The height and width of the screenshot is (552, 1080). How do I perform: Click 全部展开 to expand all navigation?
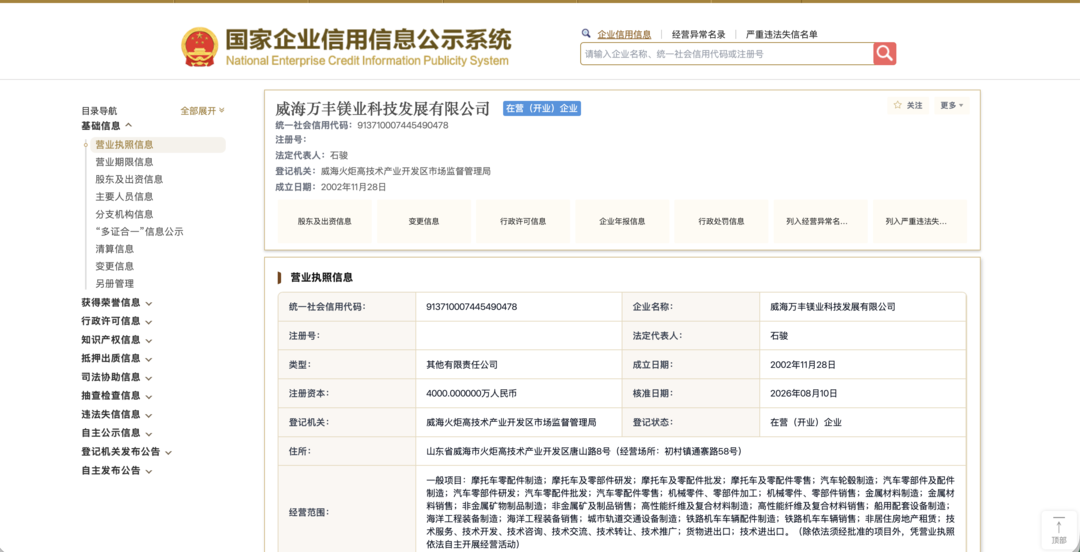pos(202,110)
